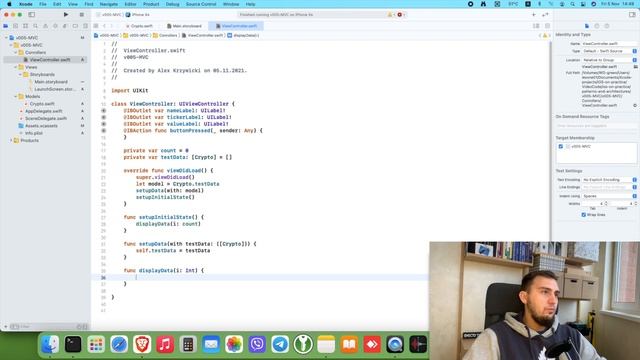Open Telegram from the Dock
Screen dimensions: 640x360
click(x=280, y=344)
